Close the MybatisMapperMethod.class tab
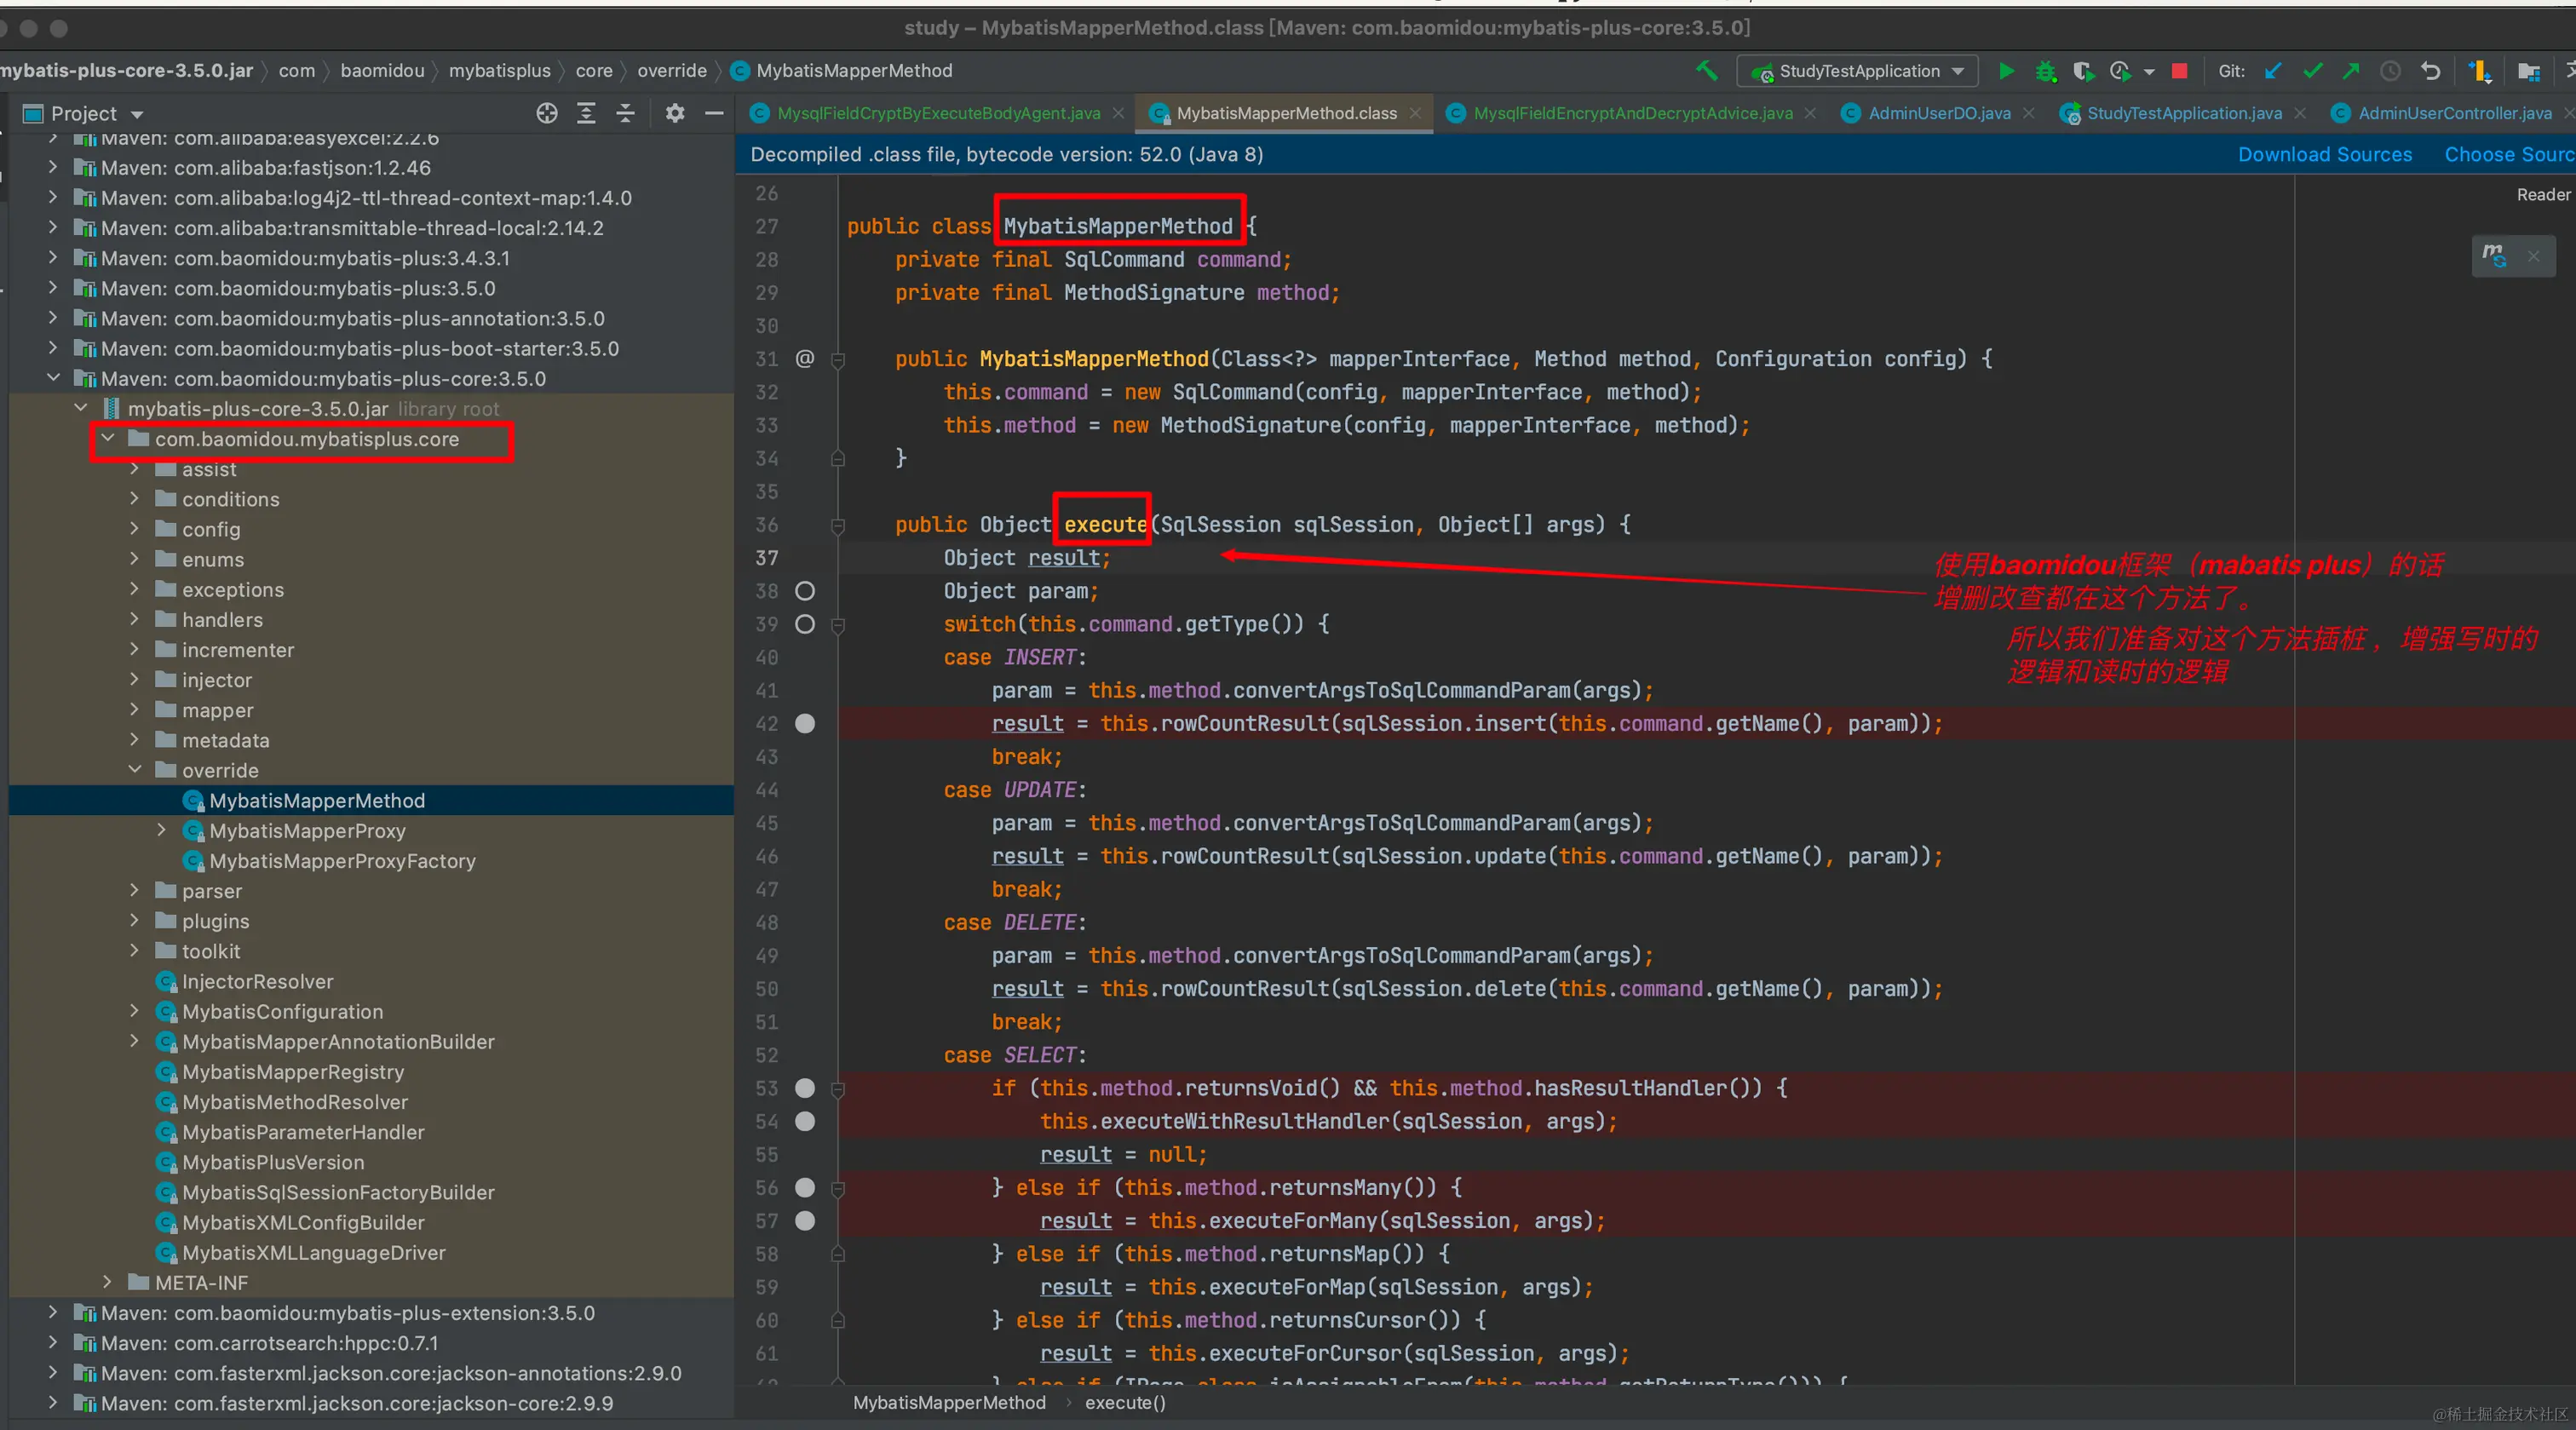This screenshot has height=1430, width=2576. pyautogui.click(x=1414, y=113)
